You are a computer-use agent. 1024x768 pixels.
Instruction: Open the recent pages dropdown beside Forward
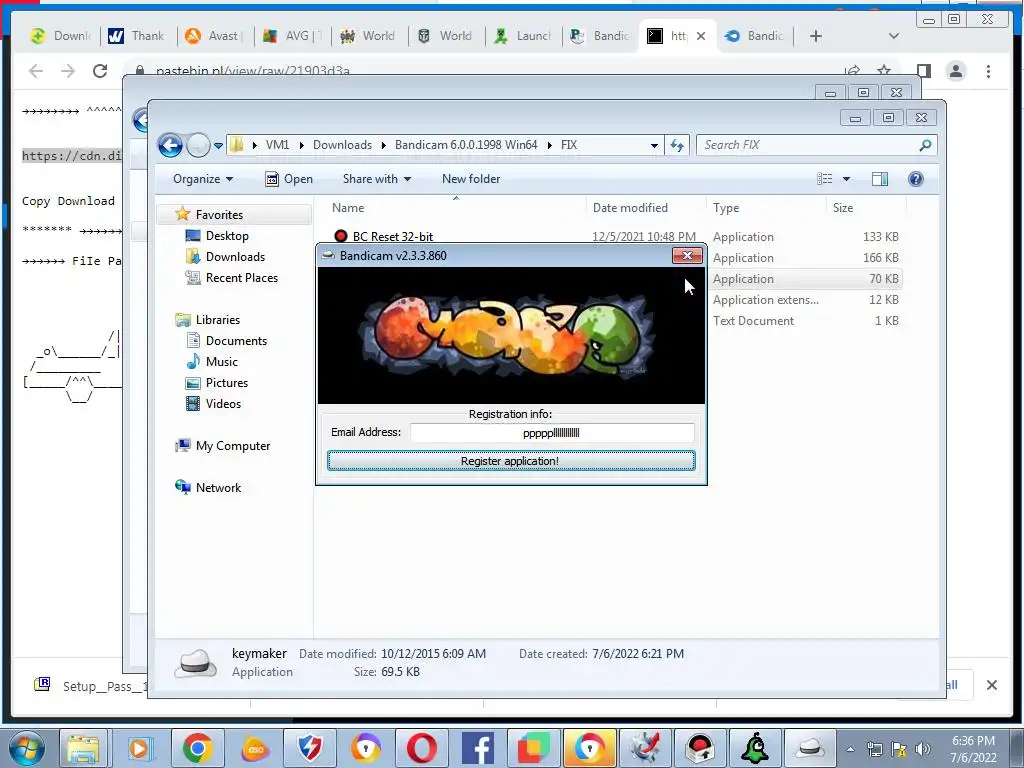point(218,146)
